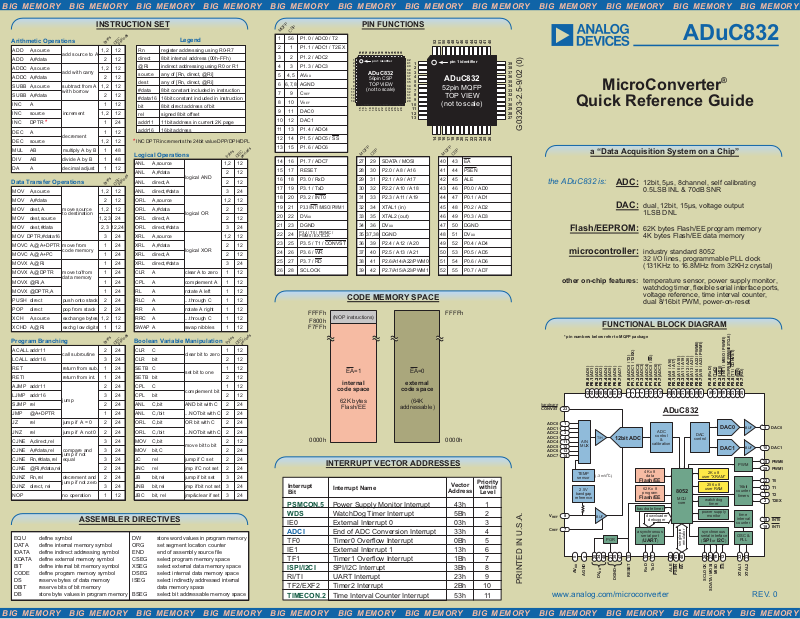Click the NOP instruction row
The width and height of the screenshot is (800, 619).
coord(68,495)
